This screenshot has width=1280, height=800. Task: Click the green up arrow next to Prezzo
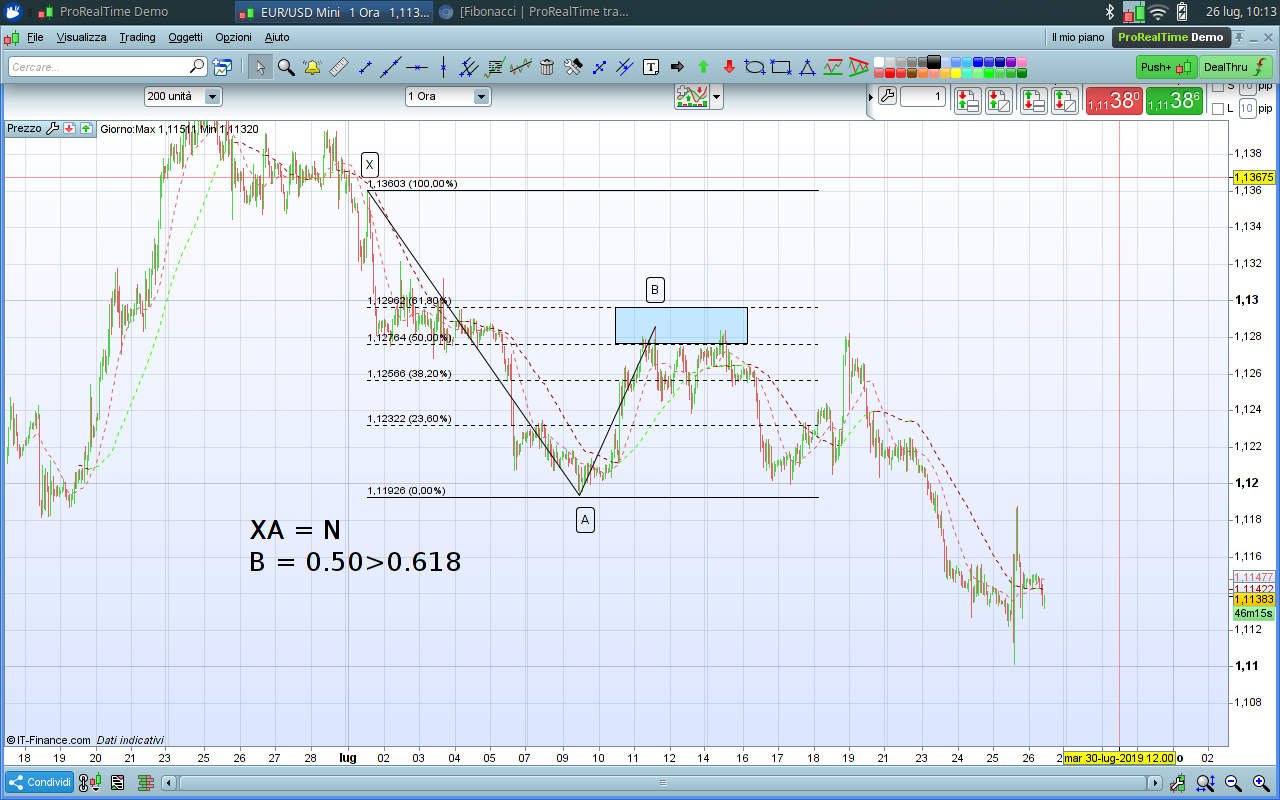[86, 128]
